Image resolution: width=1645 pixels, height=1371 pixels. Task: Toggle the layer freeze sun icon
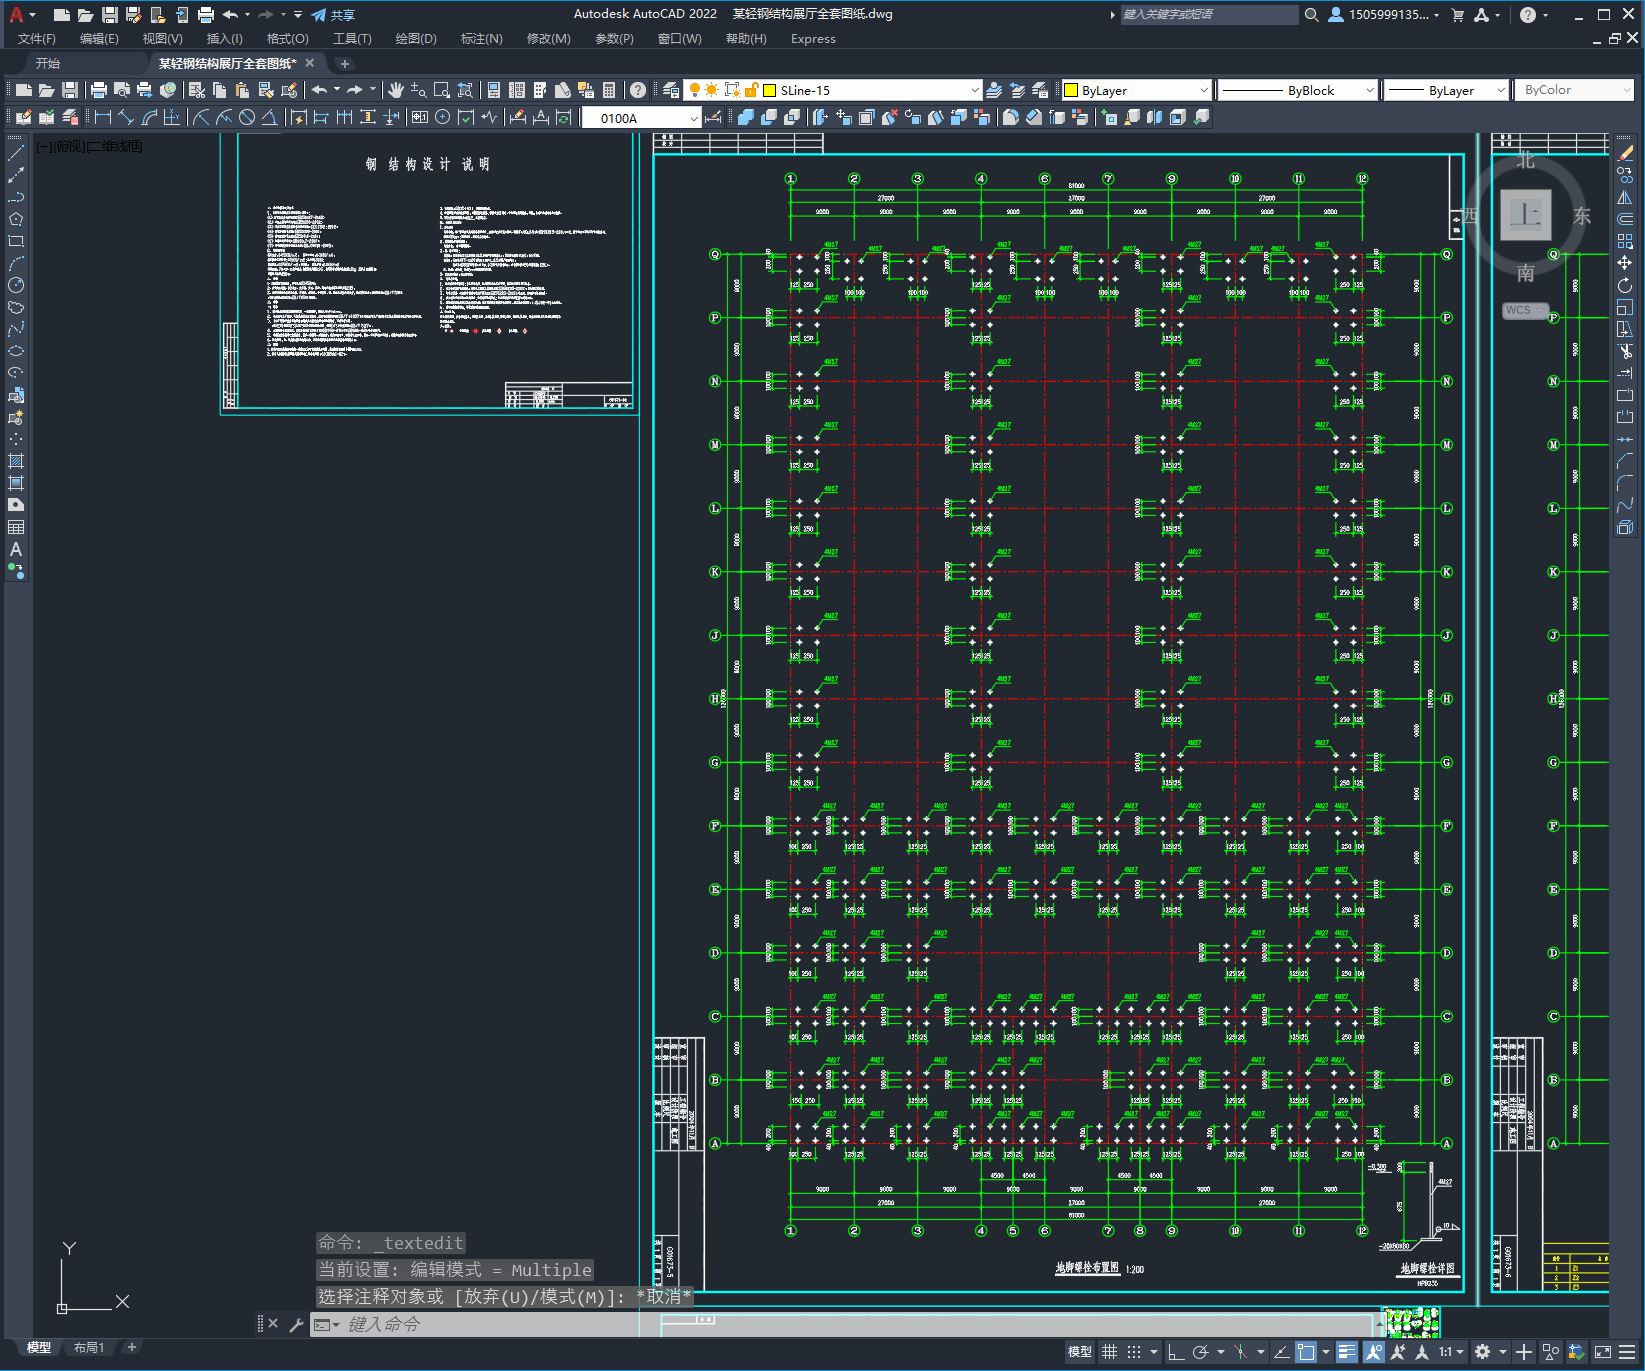pyautogui.click(x=712, y=90)
